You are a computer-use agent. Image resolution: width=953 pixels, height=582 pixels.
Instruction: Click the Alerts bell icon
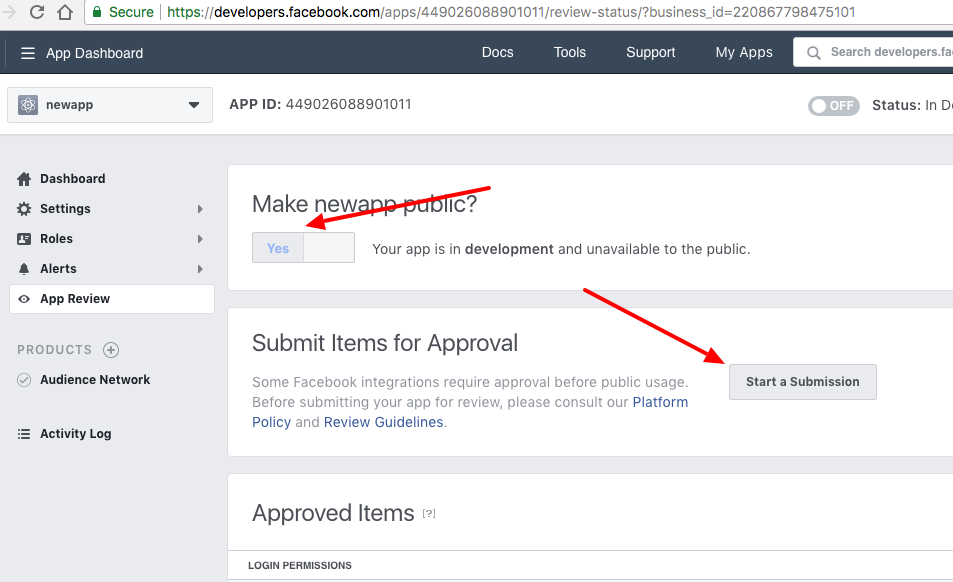(x=24, y=269)
